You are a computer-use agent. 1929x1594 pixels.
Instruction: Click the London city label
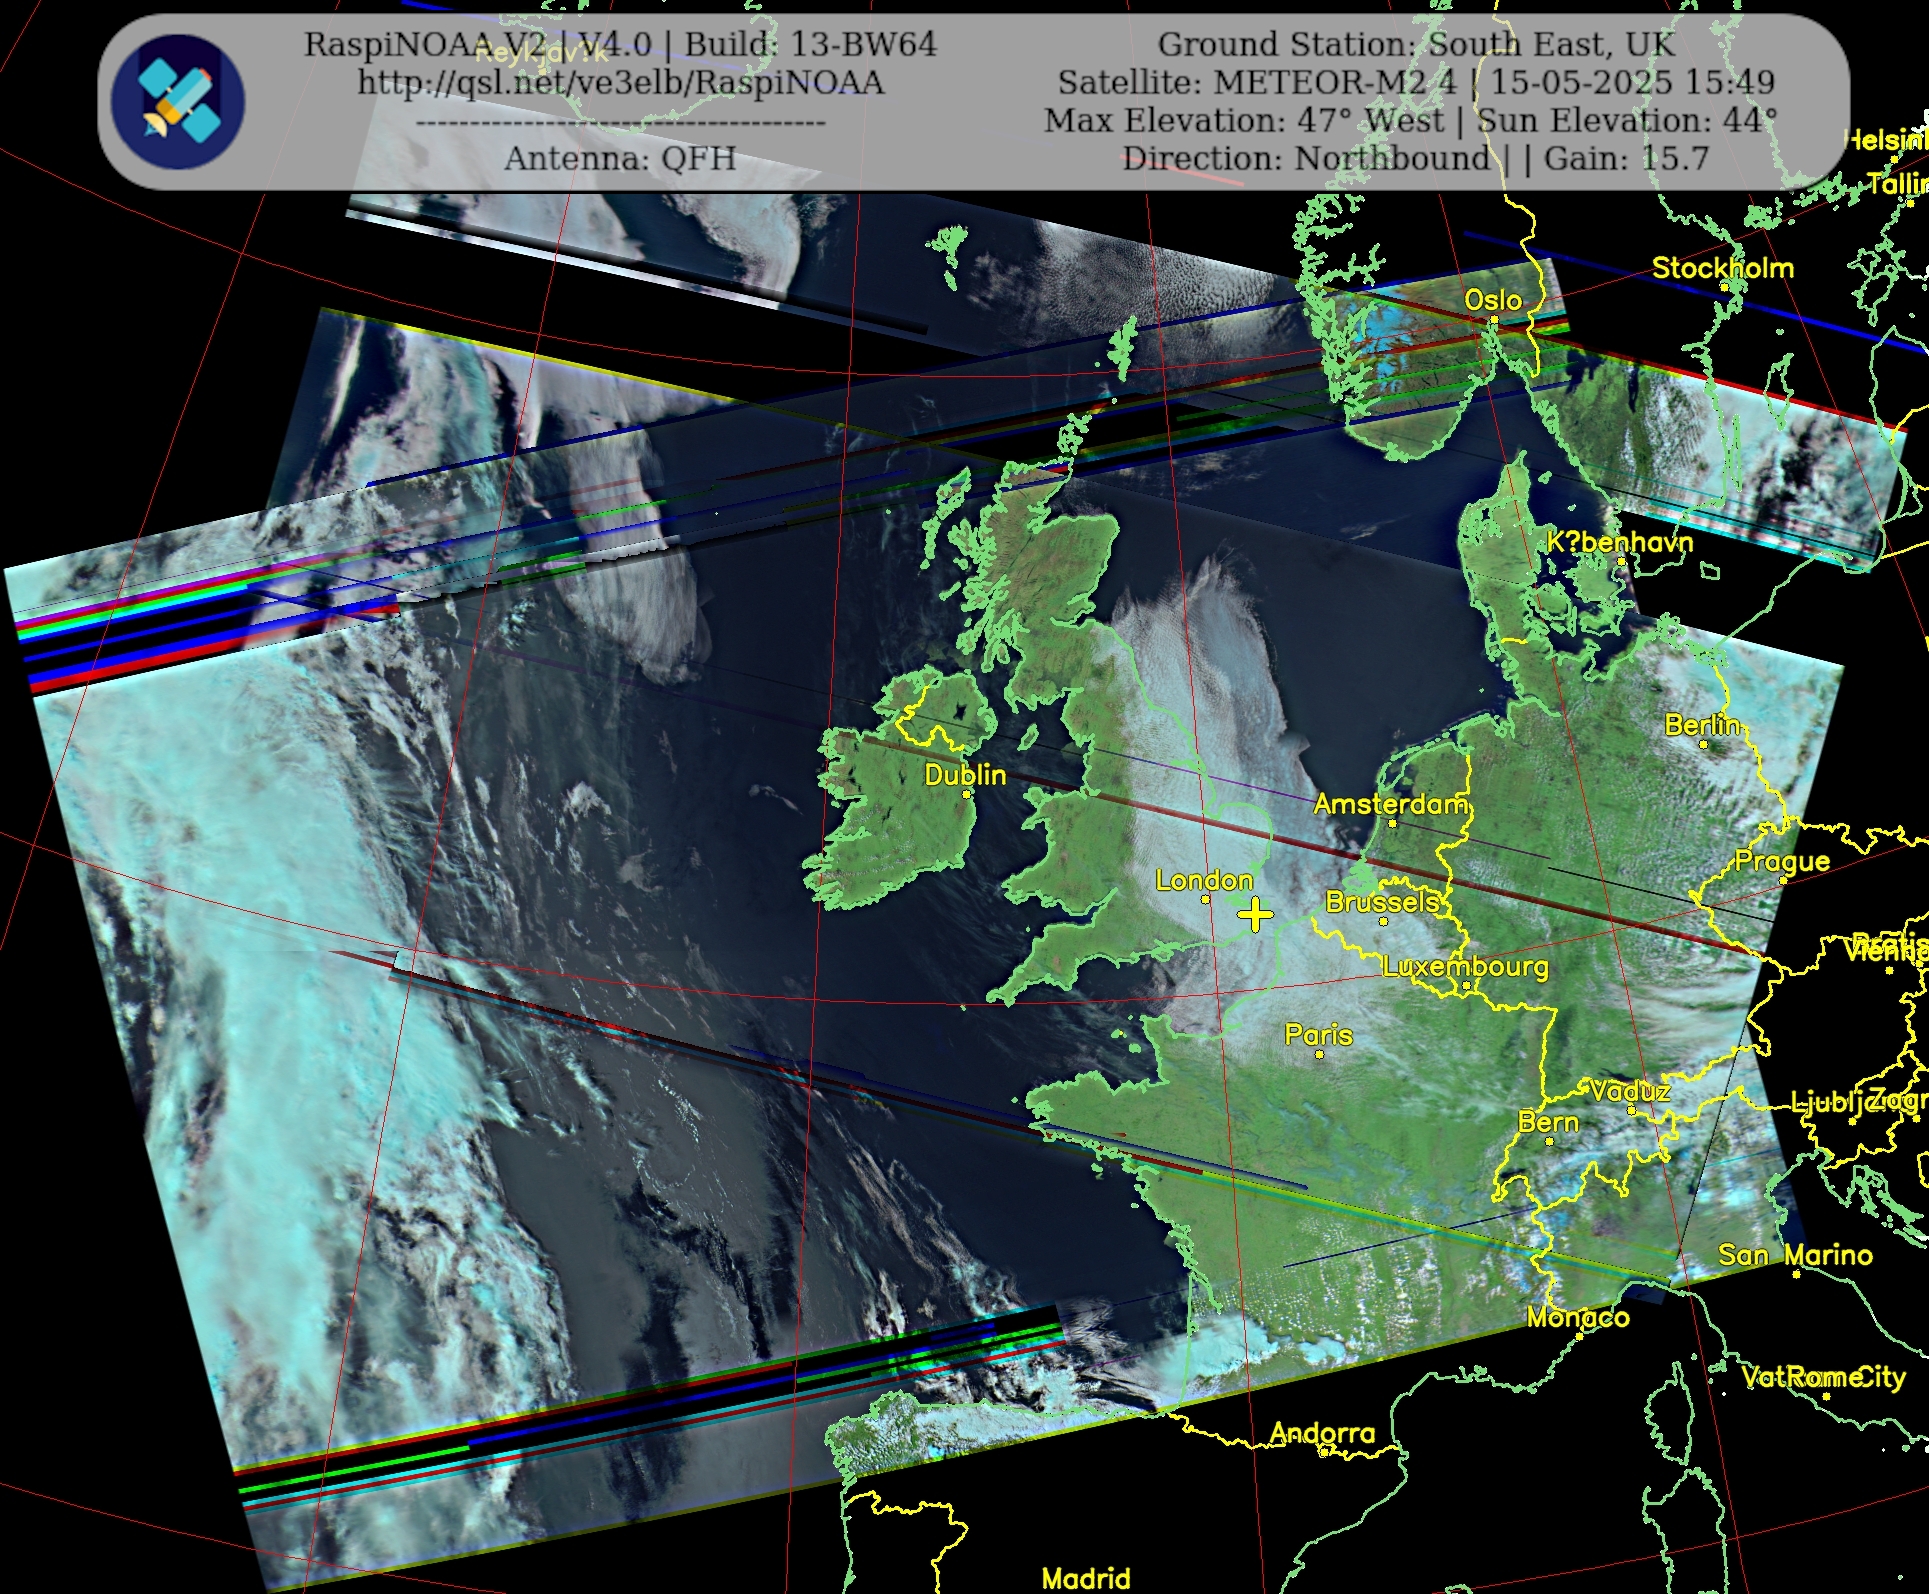point(1204,880)
